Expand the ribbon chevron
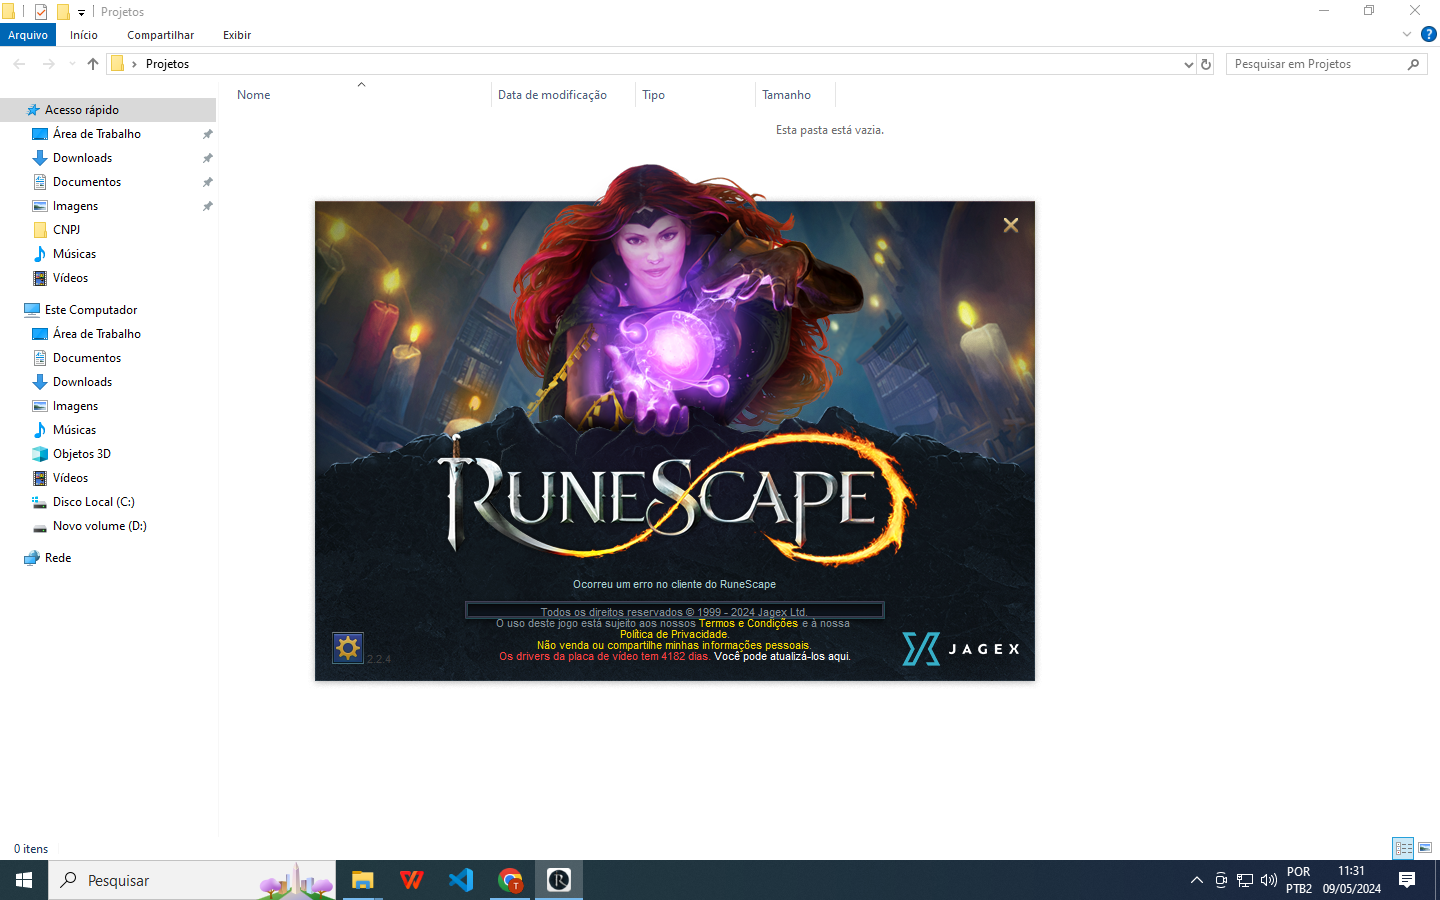The width and height of the screenshot is (1440, 900). [x=1407, y=34]
